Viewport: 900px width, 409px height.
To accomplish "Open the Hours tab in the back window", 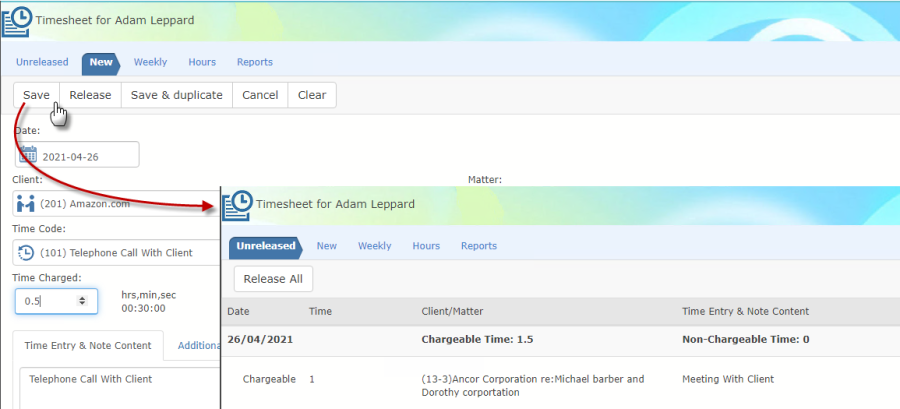I will point(202,62).
